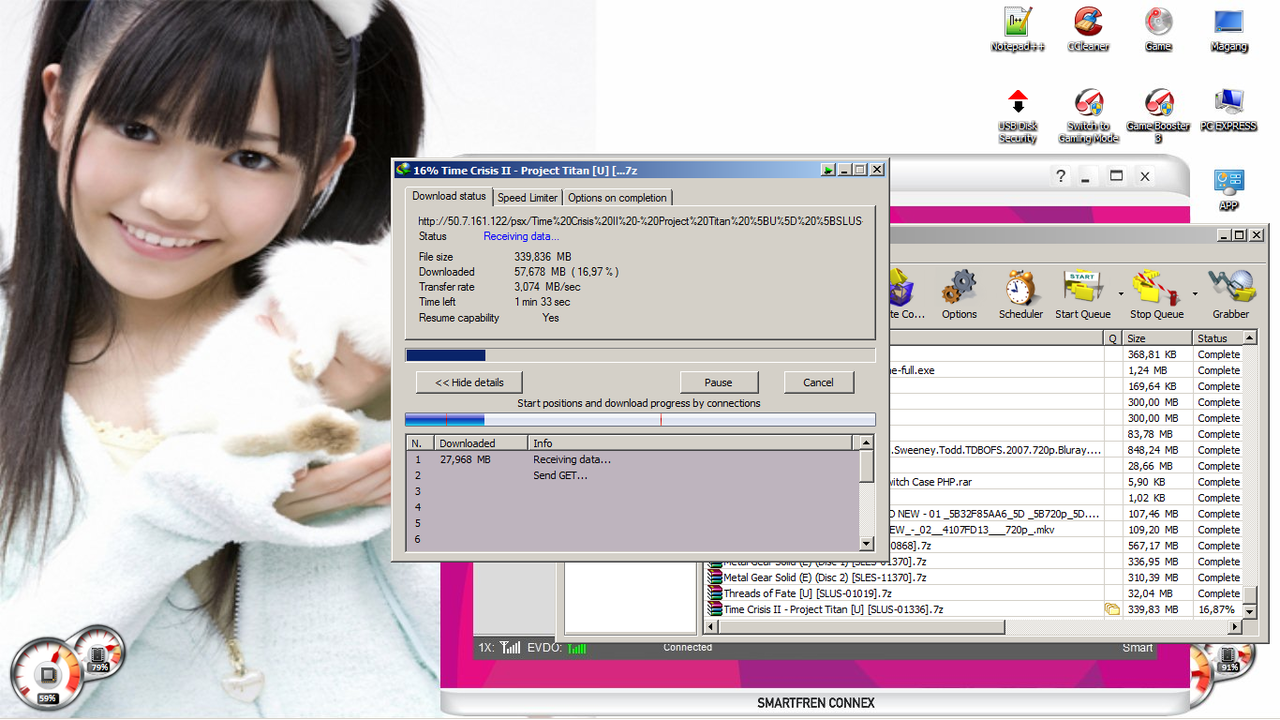Launch the Switch to Gaming Mode shortcut

[1088, 116]
